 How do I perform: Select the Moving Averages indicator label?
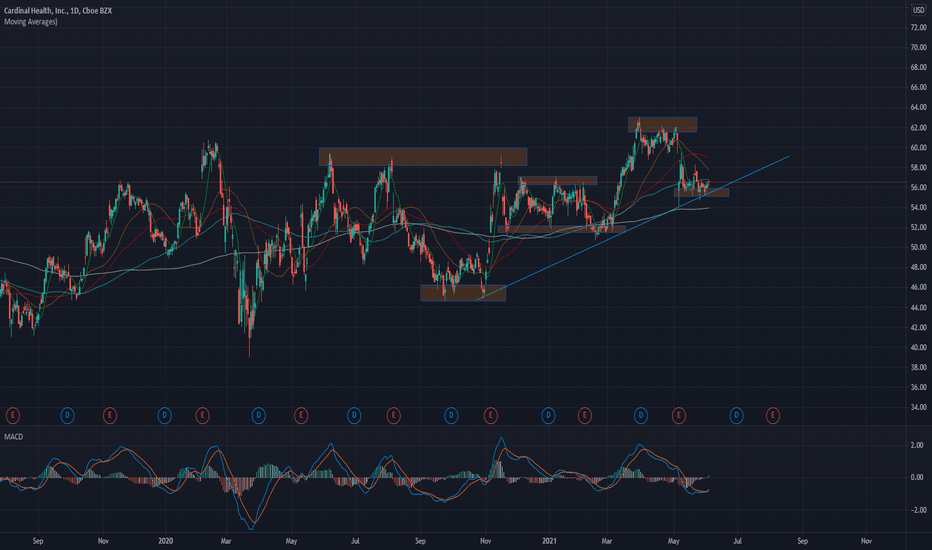point(30,21)
